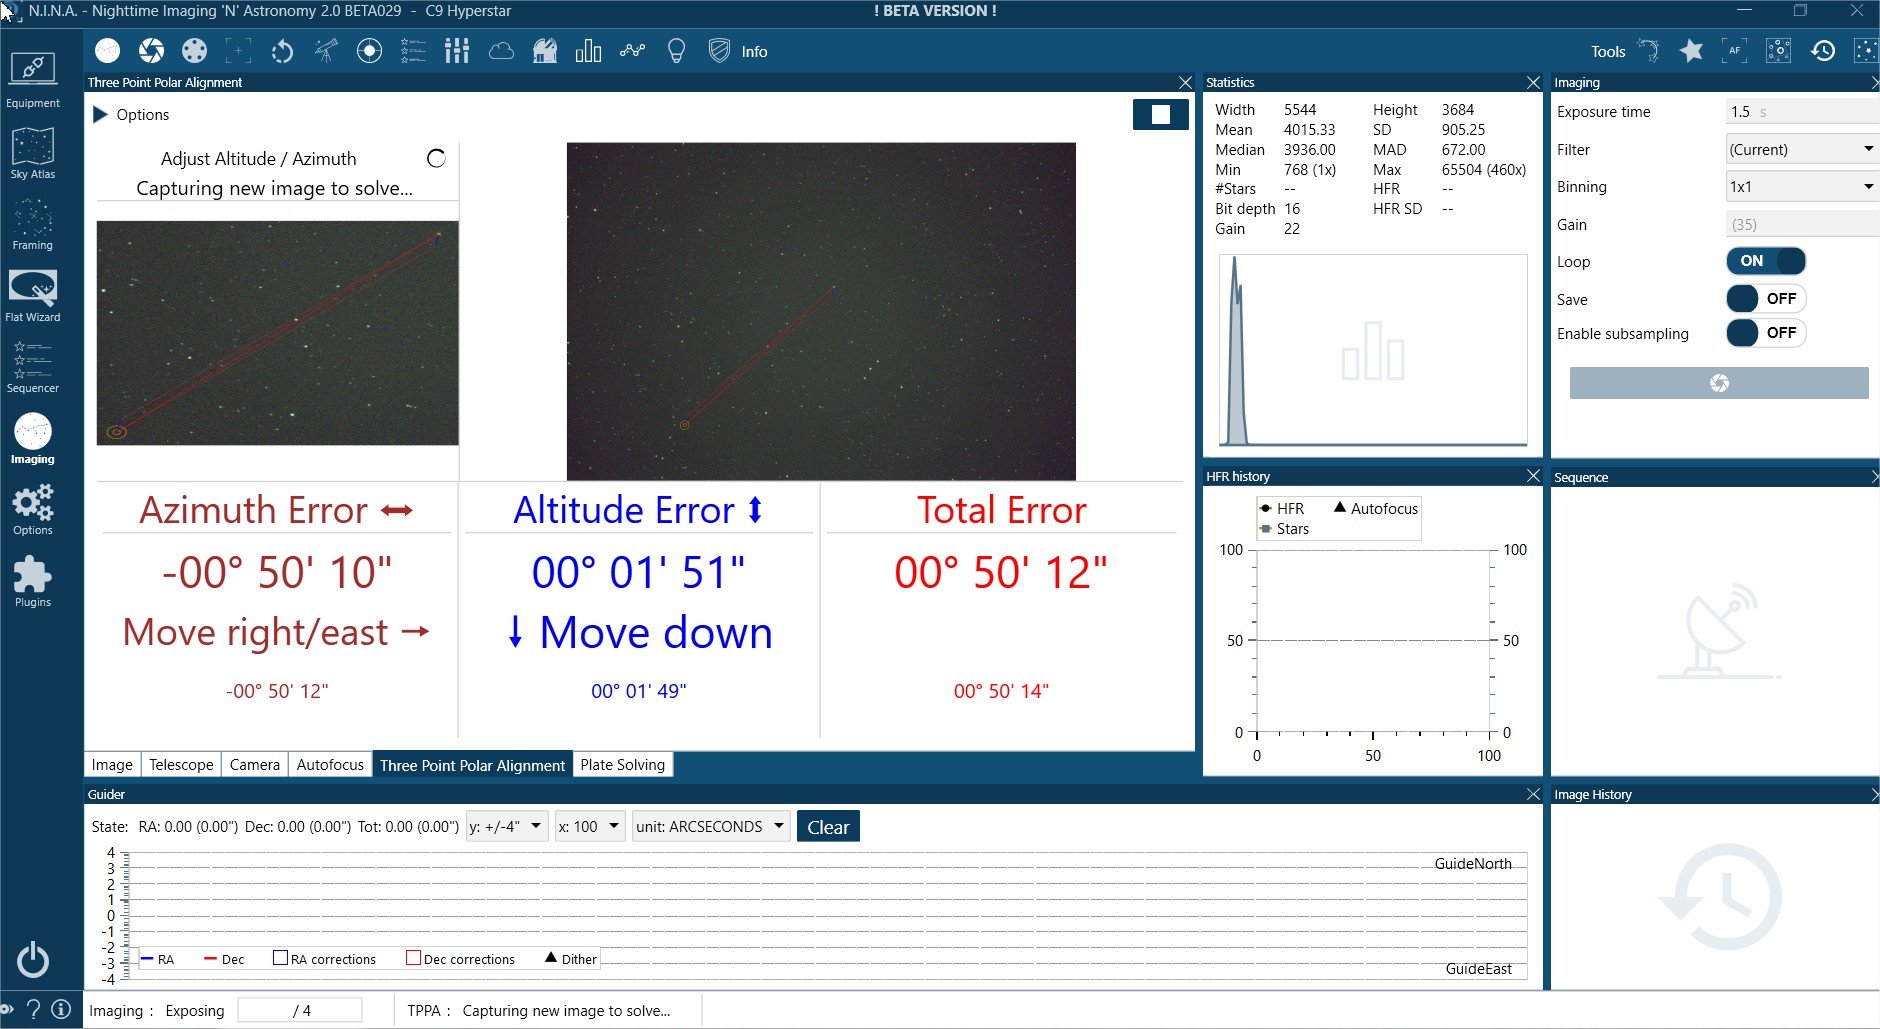Viewport: 1880px width, 1029px height.
Task: Toggle Enable subsampling on
Action: point(1766,333)
